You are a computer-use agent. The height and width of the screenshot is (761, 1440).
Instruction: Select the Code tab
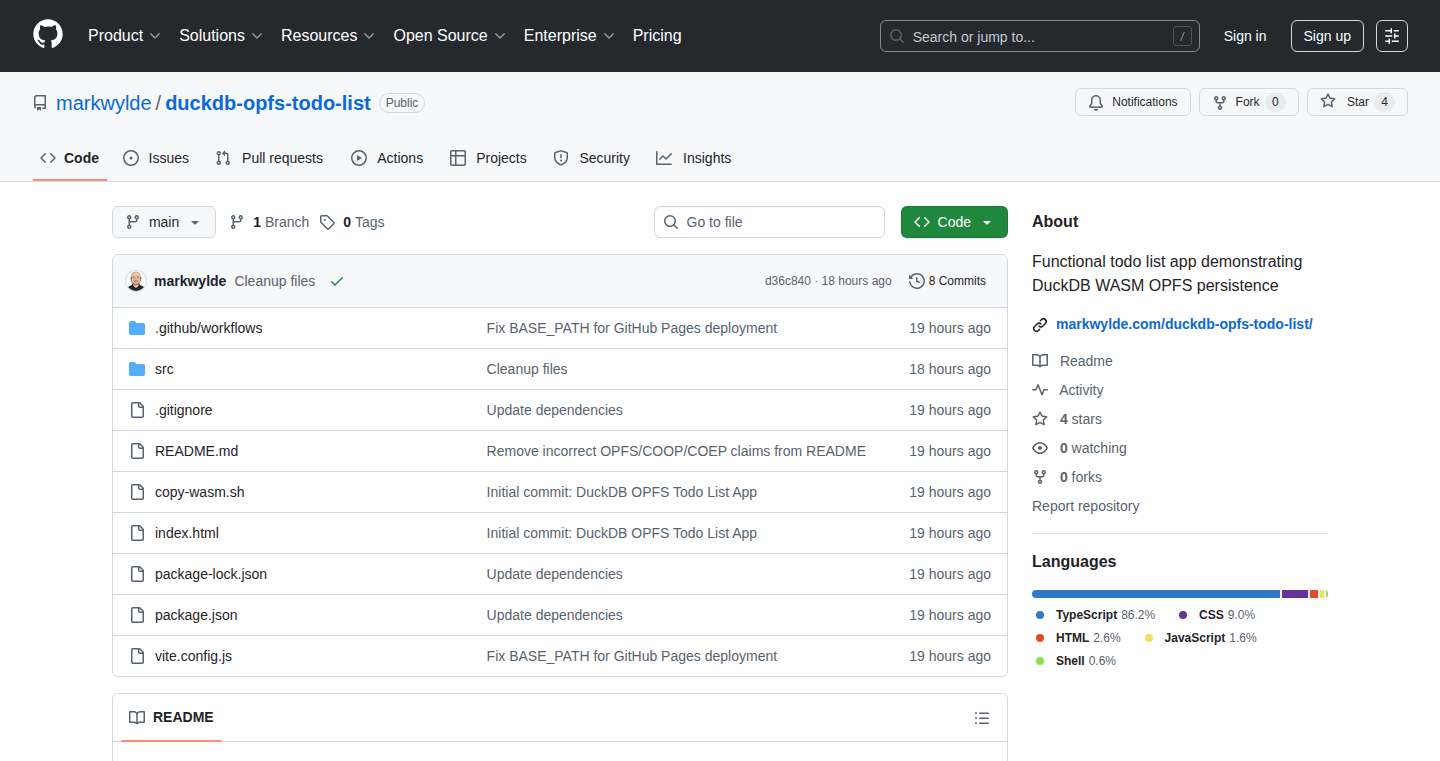(x=70, y=158)
